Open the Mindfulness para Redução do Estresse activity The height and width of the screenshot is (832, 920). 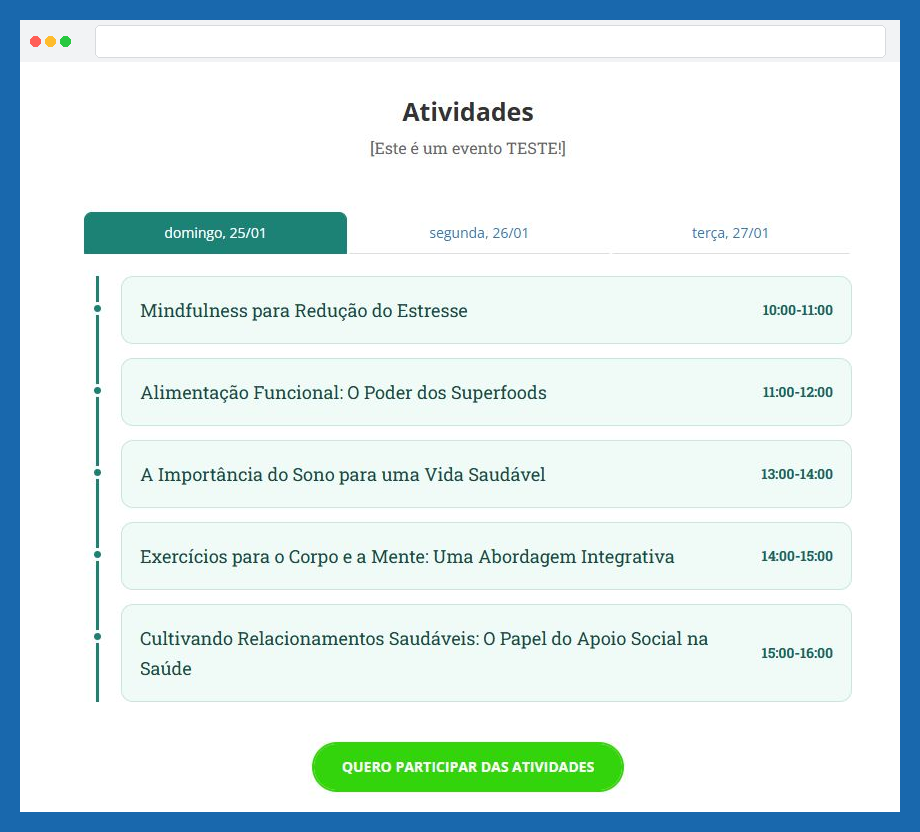pyautogui.click(x=486, y=310)
